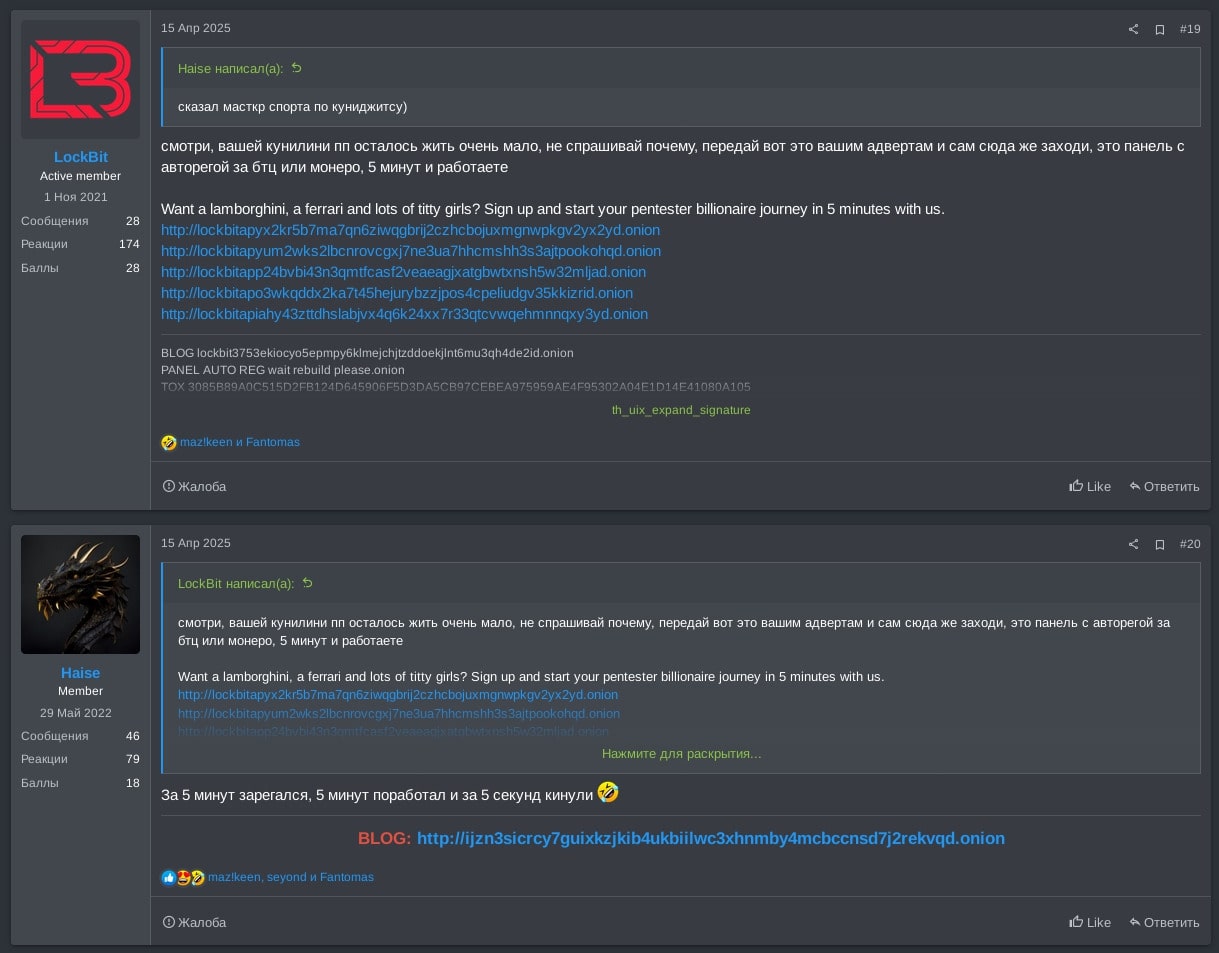The width and height of the screenshot is (1219, 953).
Task: Open reactions list 'maz!keen и Fantomas'
Action: (239, 442)
